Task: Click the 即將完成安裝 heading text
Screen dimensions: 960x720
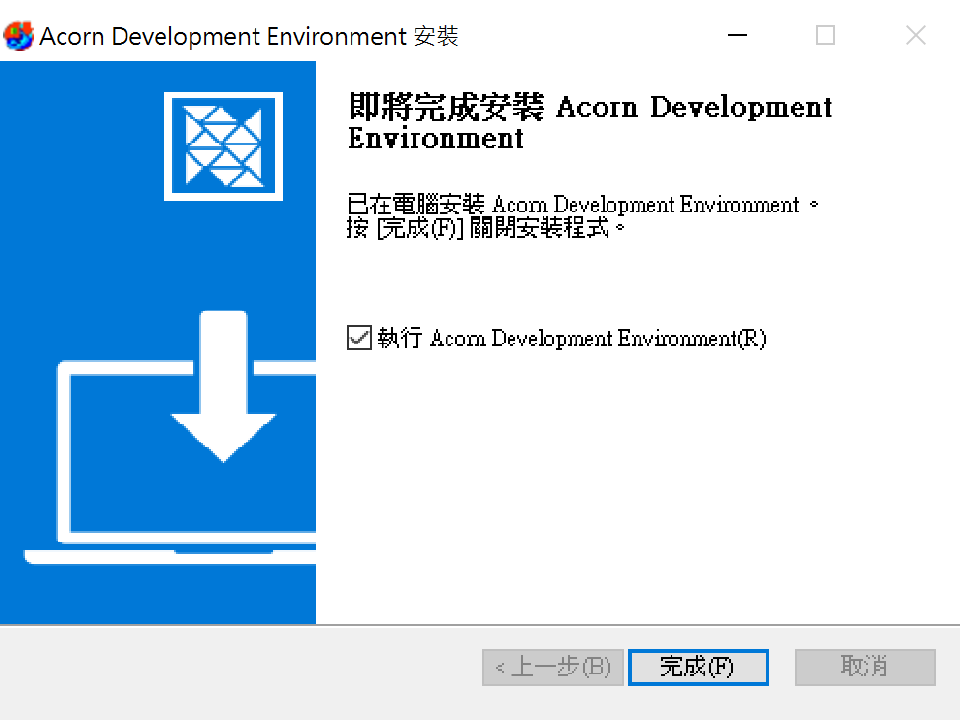Action: click(446, 107)
